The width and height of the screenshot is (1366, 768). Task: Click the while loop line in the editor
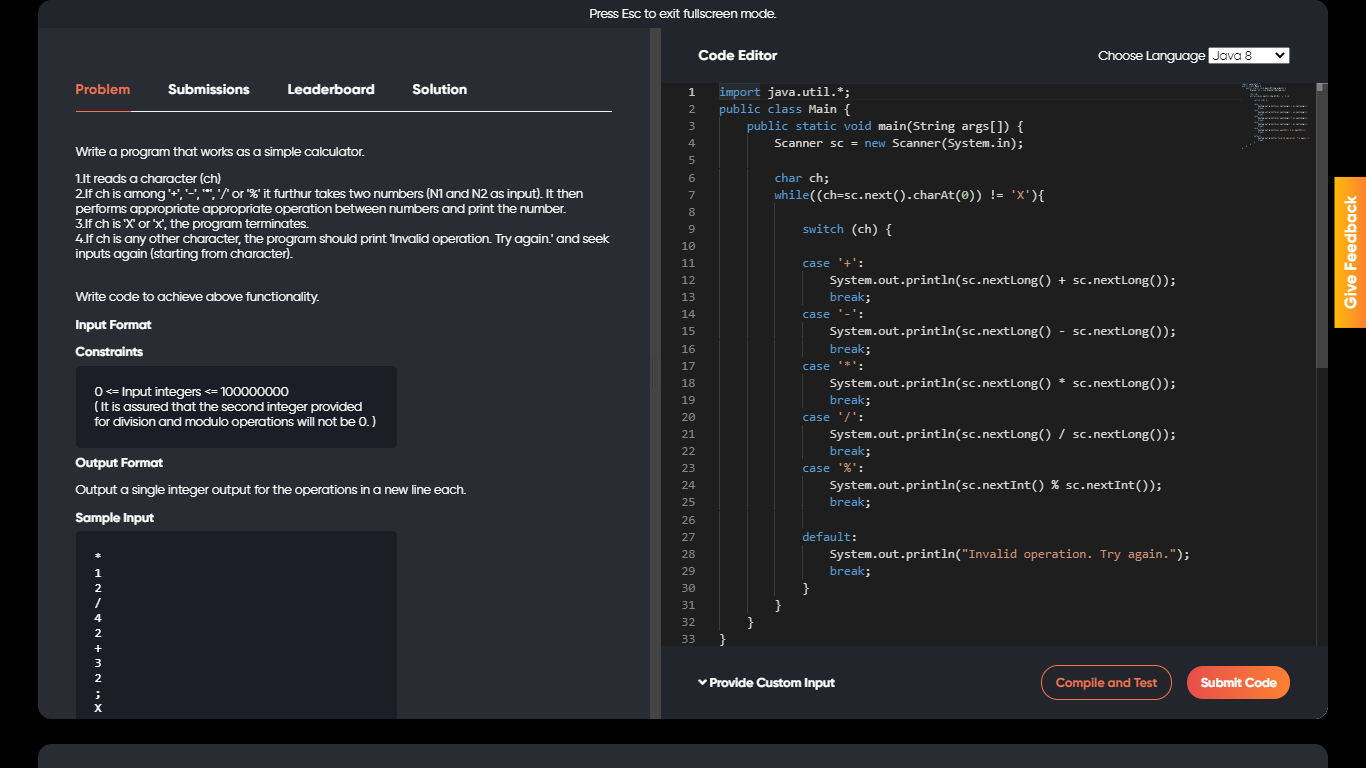point(908,195)
